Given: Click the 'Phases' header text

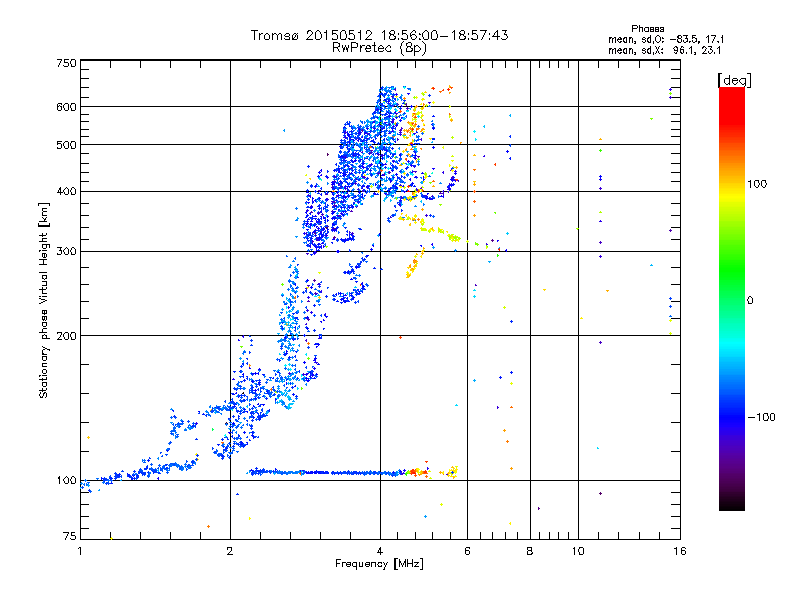Looking at the screenshot, I should [x=647, y=29].
